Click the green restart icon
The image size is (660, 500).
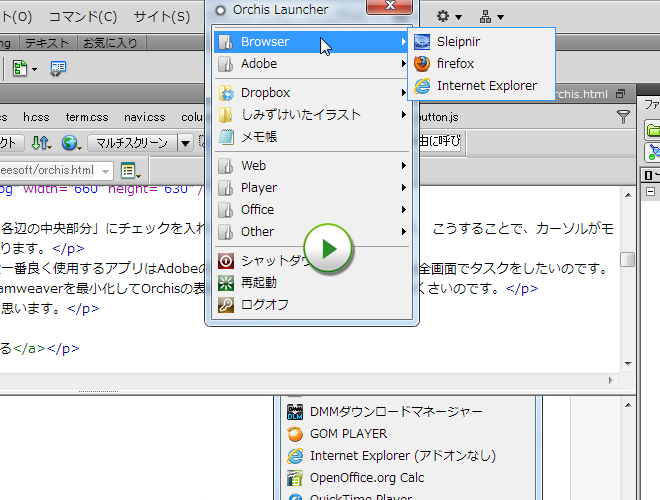(x=226, y=283)
